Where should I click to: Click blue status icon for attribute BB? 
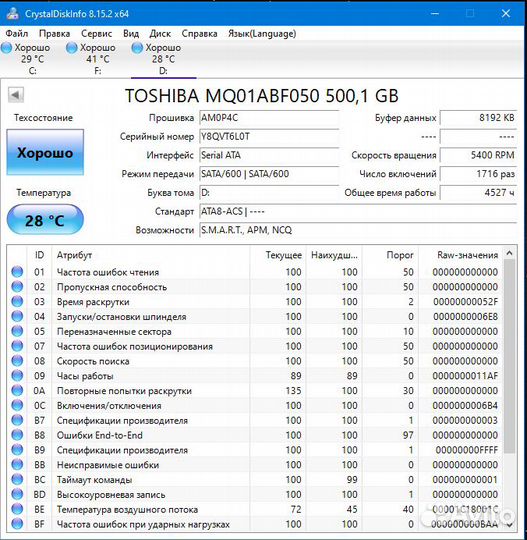coord(17,464)
